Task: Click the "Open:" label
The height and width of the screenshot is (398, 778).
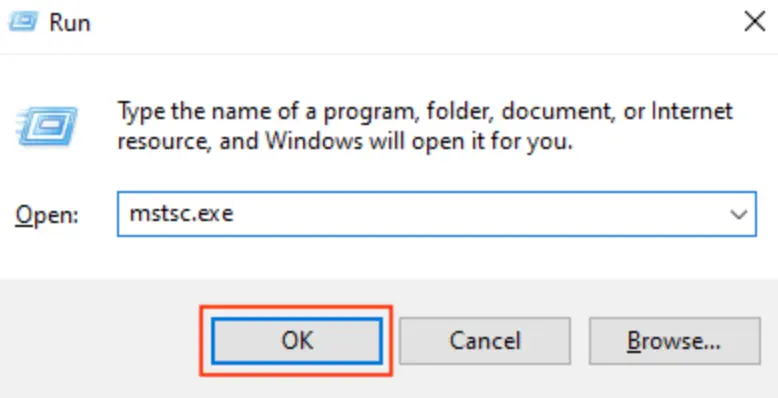Action: click(x=47, y=215)
